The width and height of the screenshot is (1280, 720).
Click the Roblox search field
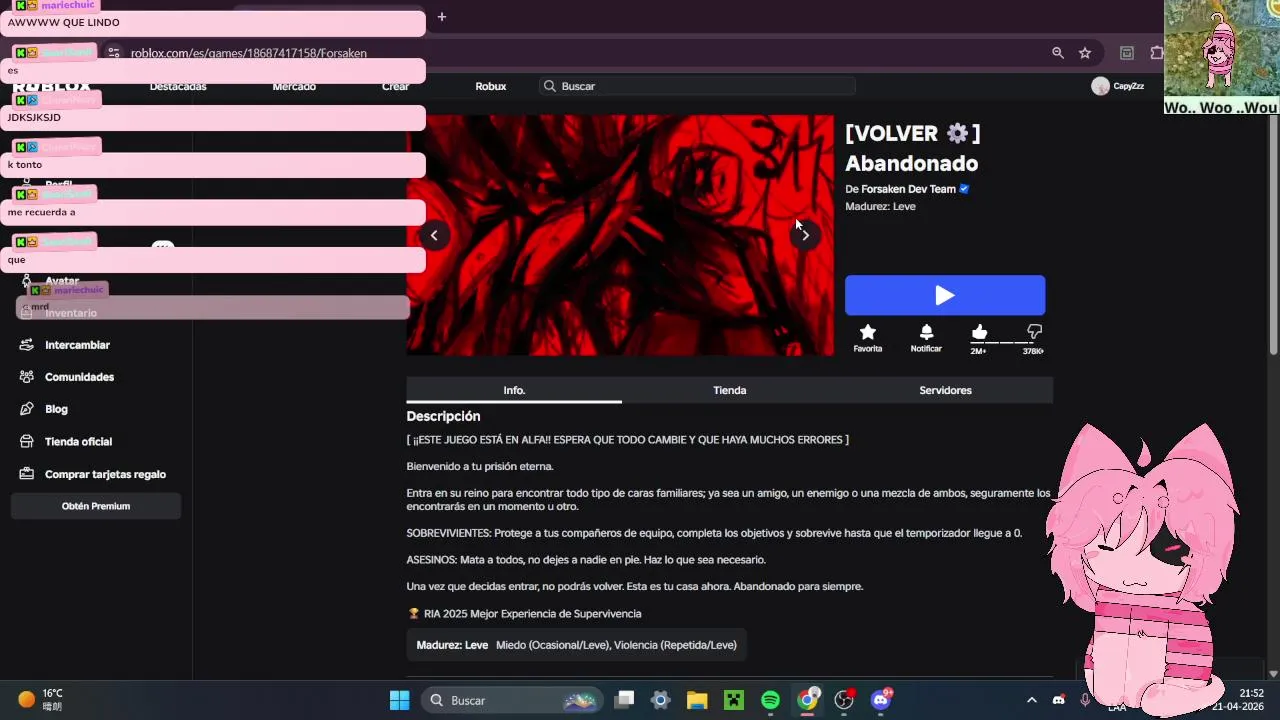coord(697,86)
